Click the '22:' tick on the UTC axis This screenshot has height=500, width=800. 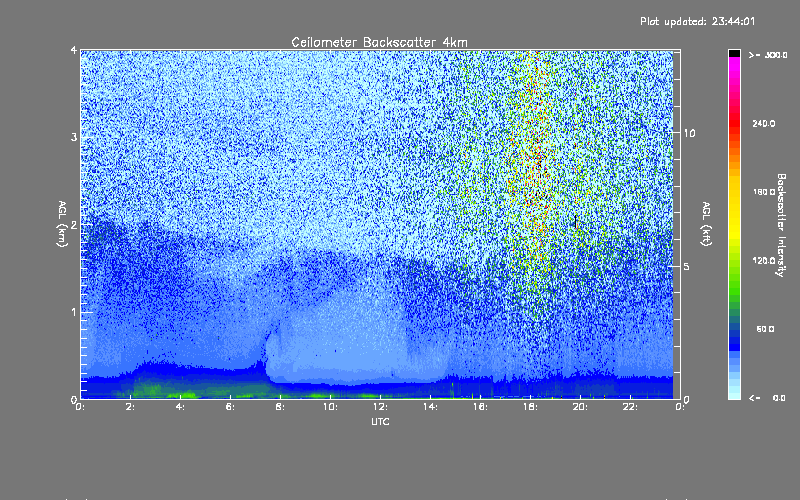coord(631,407)
